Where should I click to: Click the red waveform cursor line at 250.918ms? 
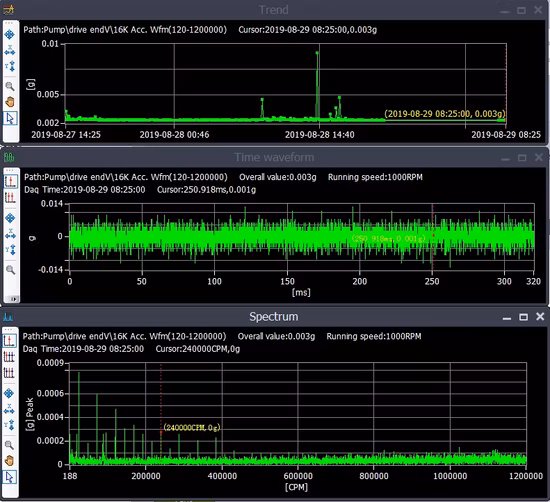point(432,237)
